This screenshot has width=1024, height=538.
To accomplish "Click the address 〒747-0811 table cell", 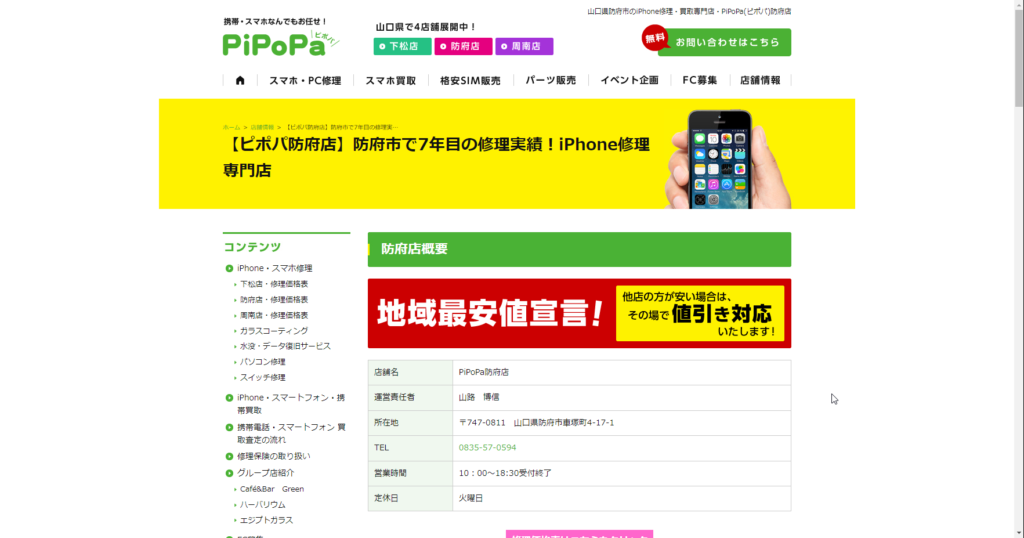I will pos(622,423).
